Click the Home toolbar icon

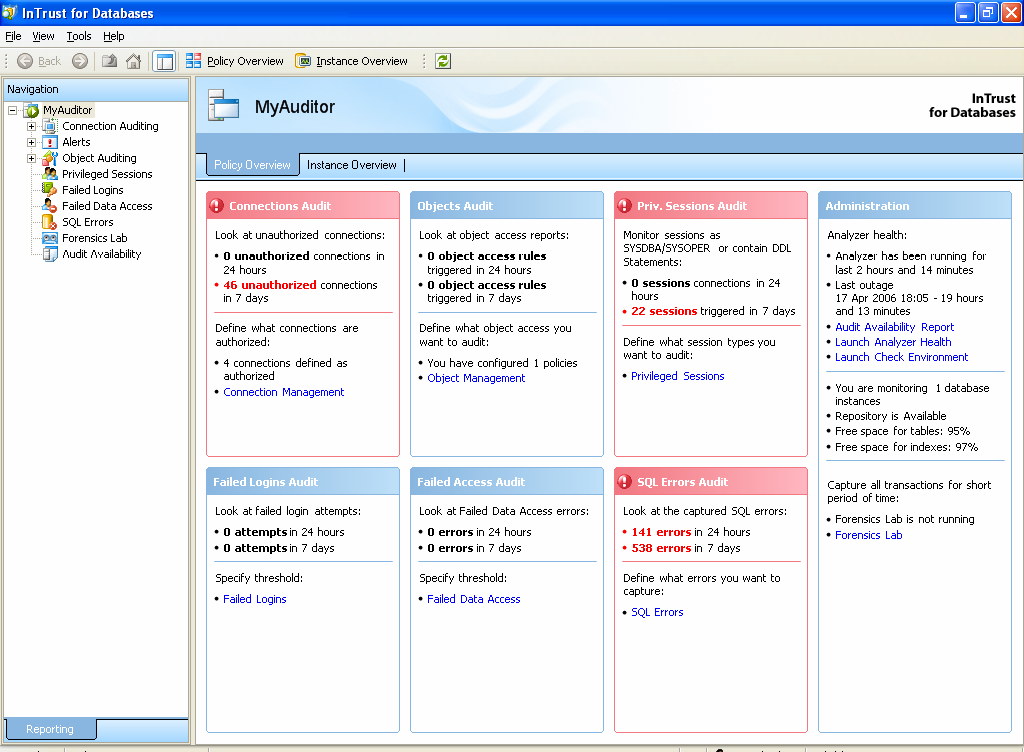pyautogui.click(x=133, y=61)
